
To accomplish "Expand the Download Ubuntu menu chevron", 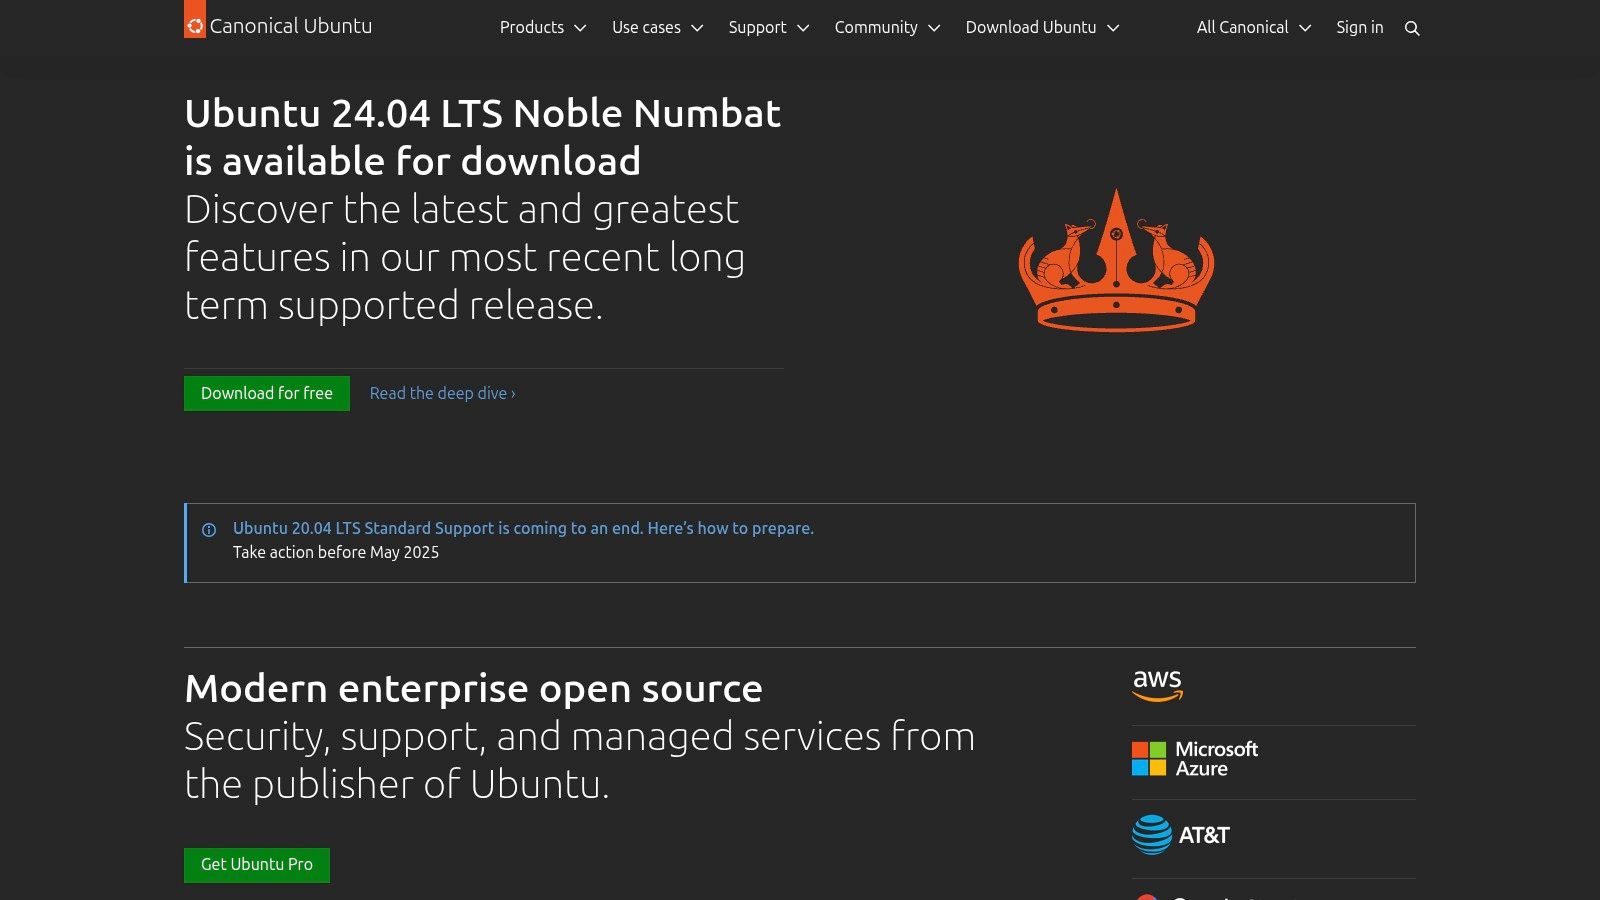I will [x=1113, y=28].
